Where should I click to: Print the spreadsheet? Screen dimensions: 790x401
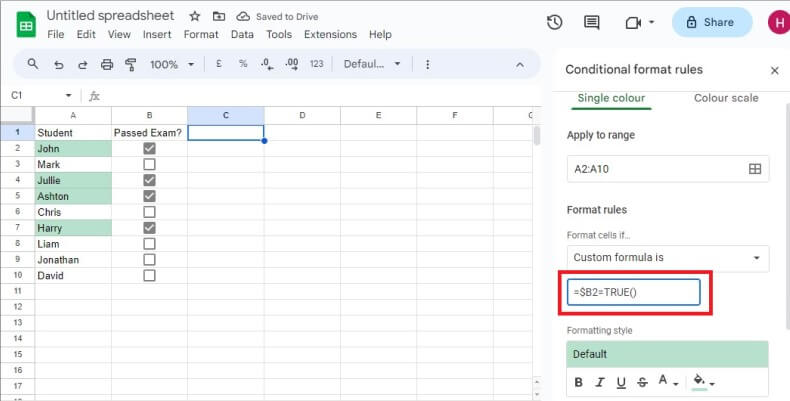pos(107,64)
